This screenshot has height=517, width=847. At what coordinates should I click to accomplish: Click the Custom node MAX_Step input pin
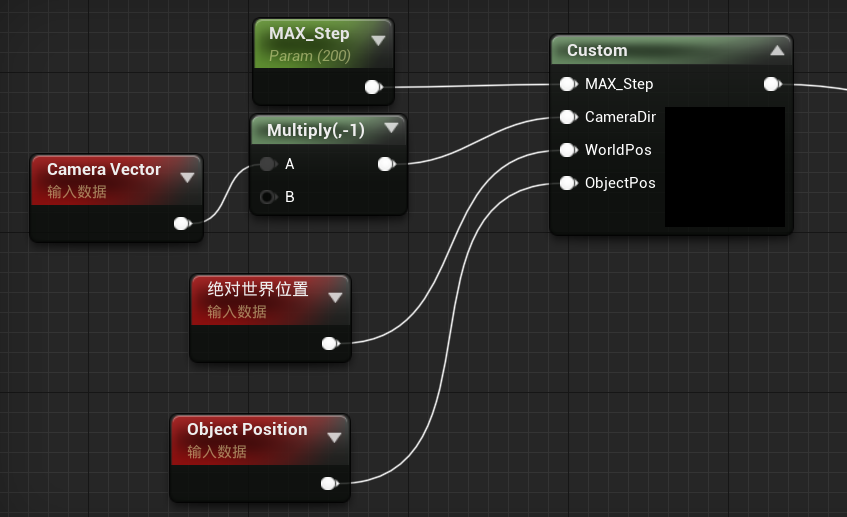pyautogui.click(x=568, y=84)
